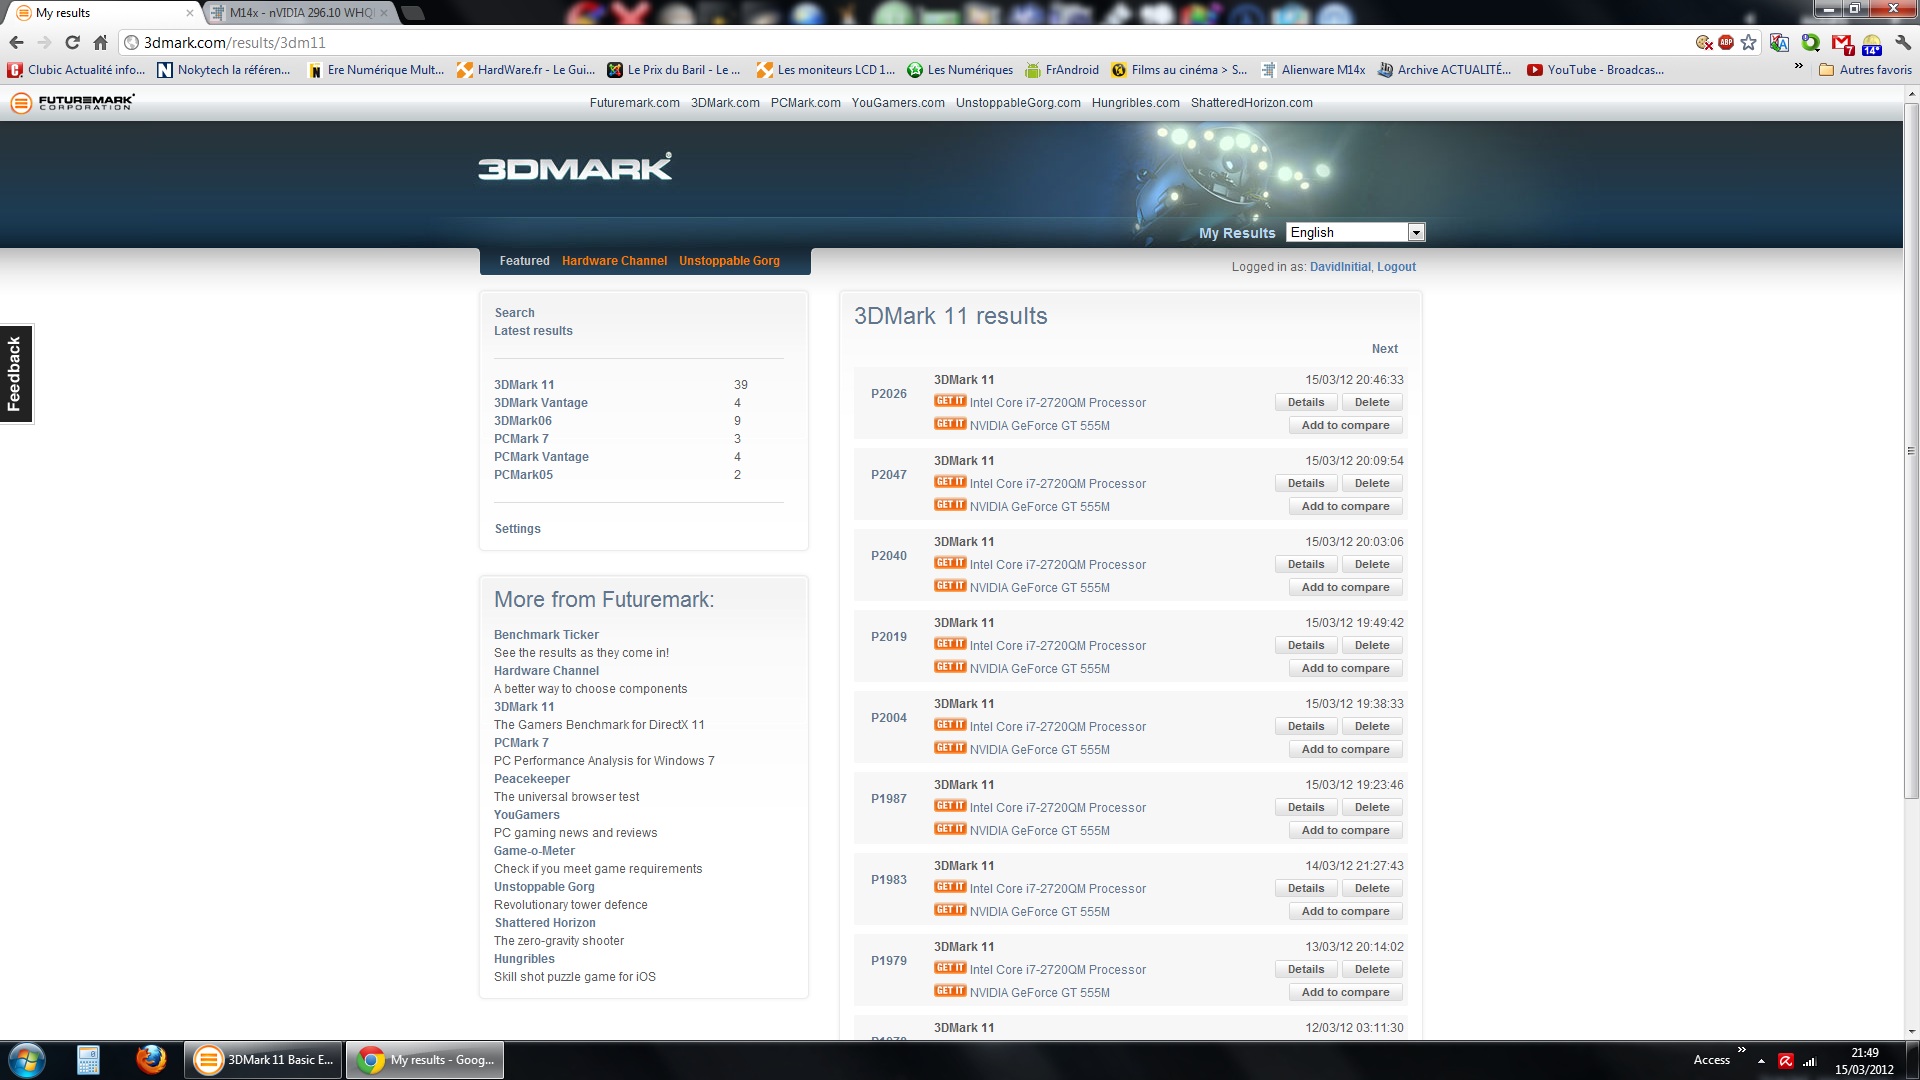This screenshot has height=1080, width=1920.
Task: Open the Search link in sidebar
Action: (514, 313)
